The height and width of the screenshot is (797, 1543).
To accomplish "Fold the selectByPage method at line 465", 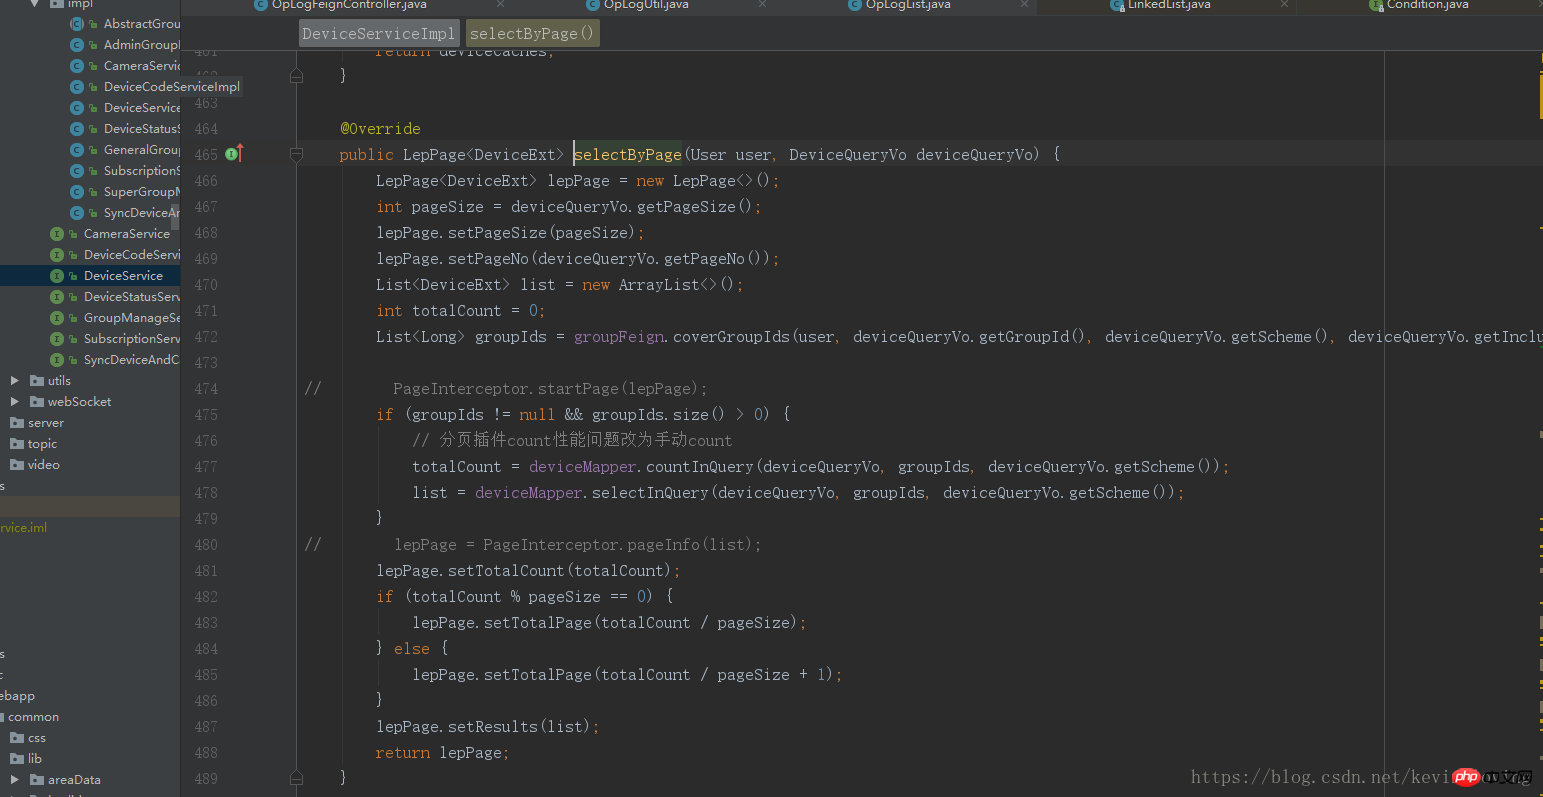I will click(x=296, y=154).
